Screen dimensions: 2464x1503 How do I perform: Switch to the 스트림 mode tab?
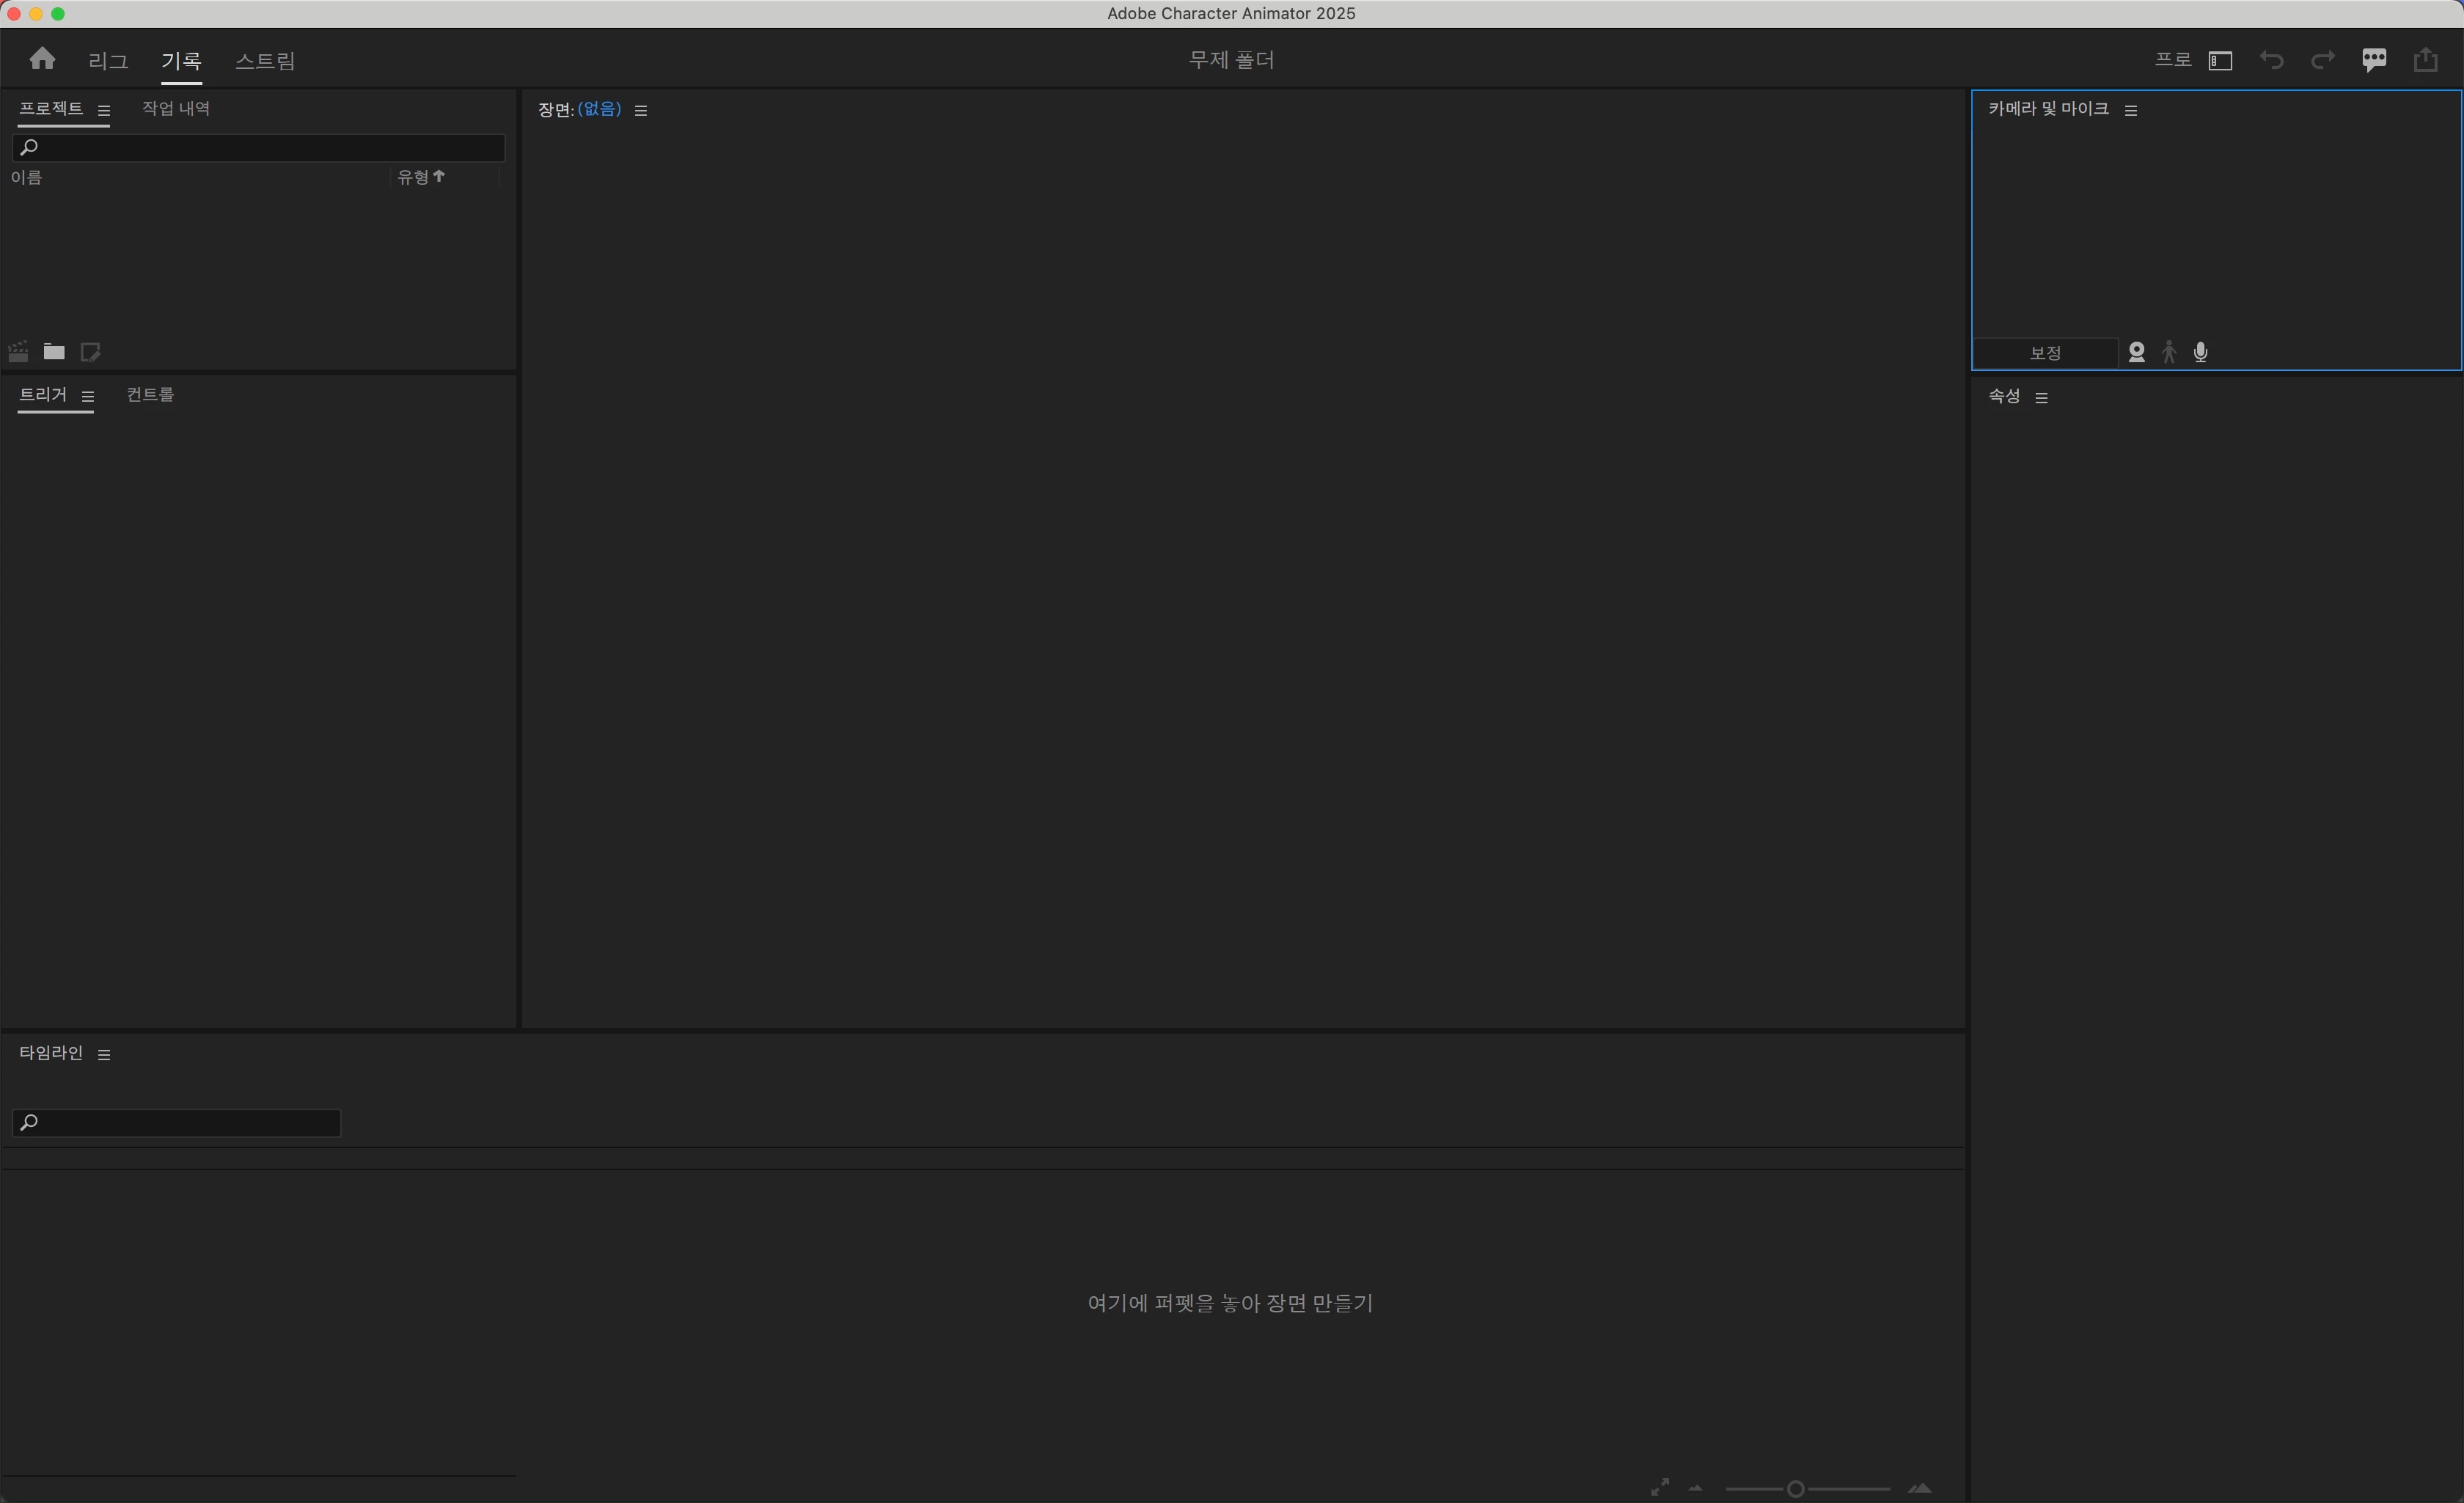pos(265,61)
